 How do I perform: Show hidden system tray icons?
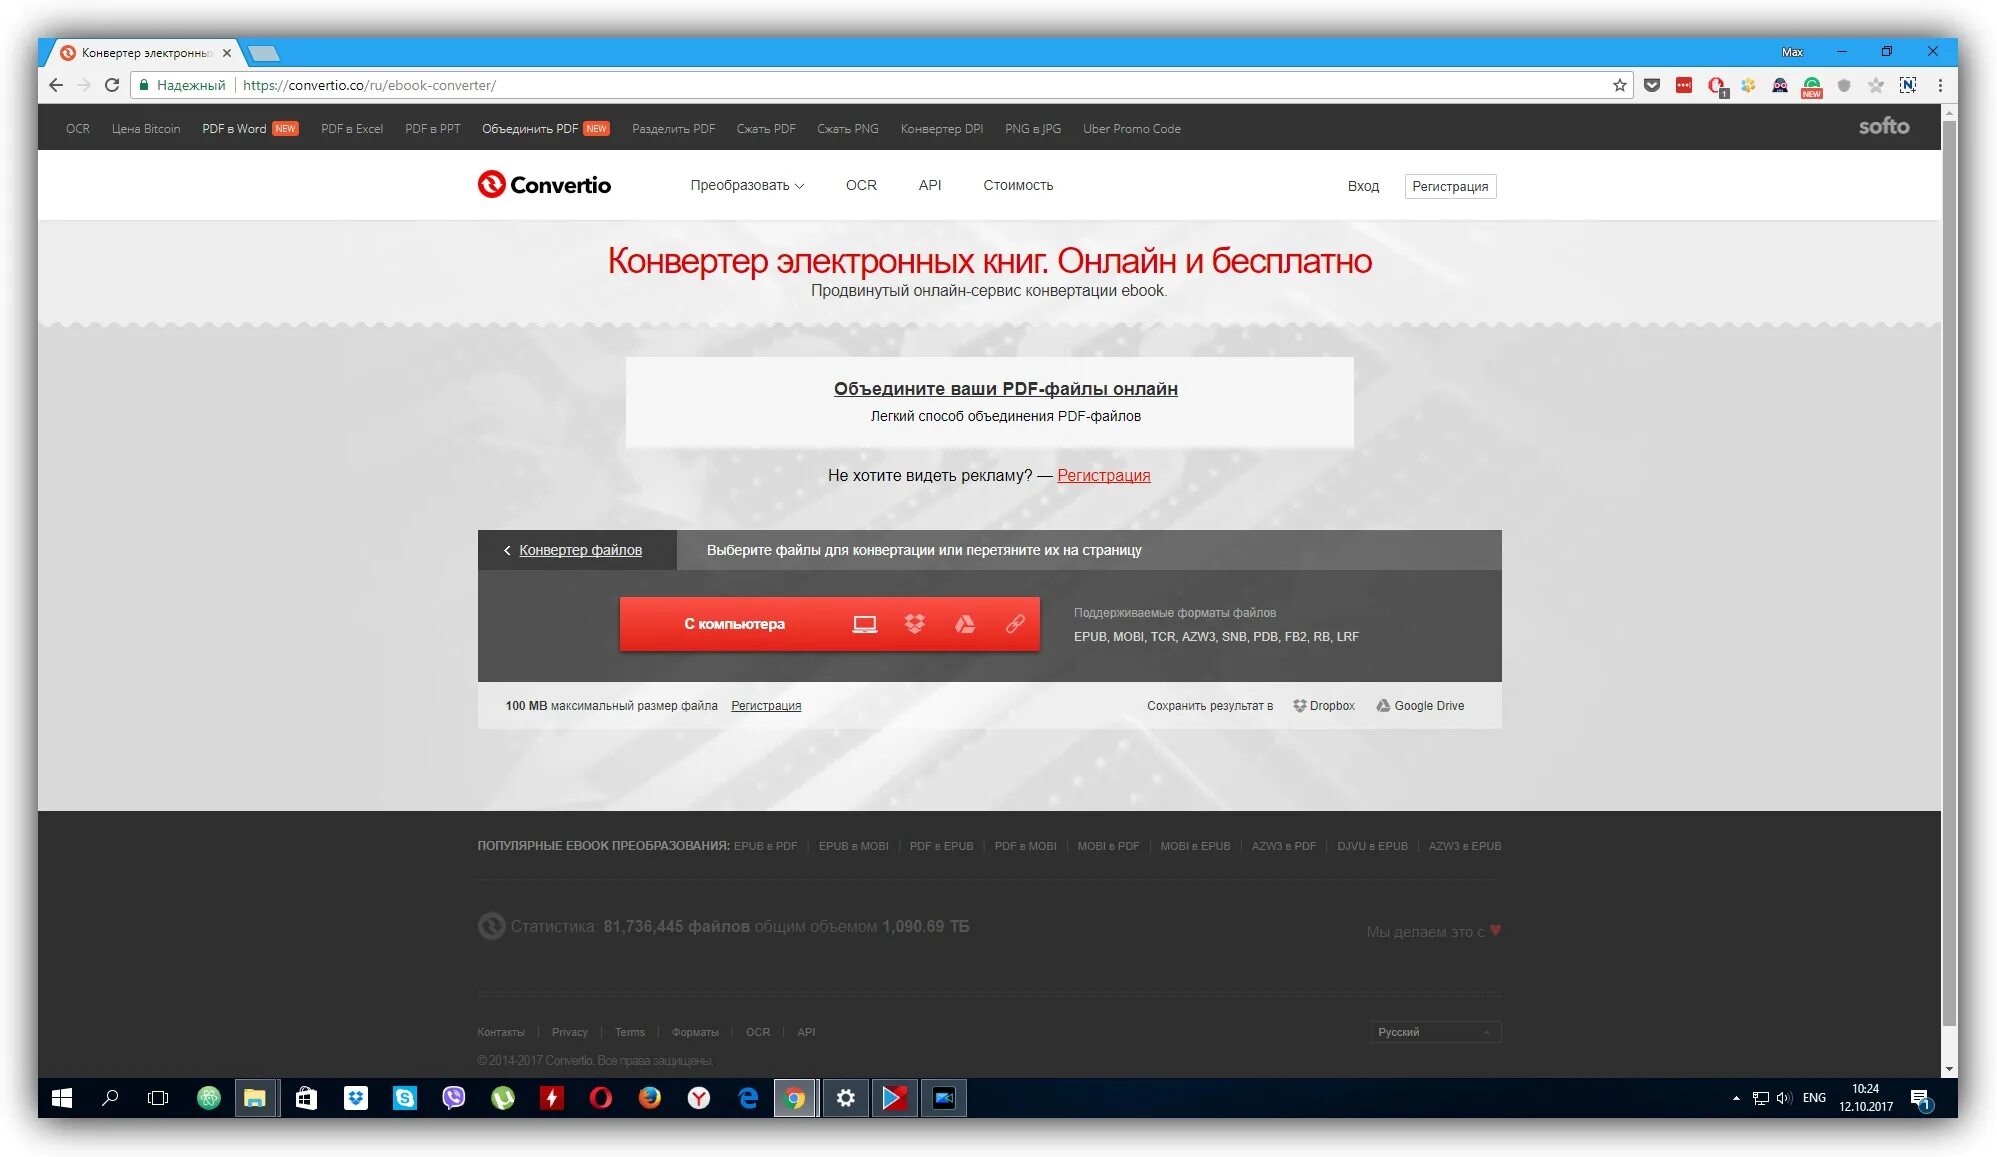click(1736, 1098)
